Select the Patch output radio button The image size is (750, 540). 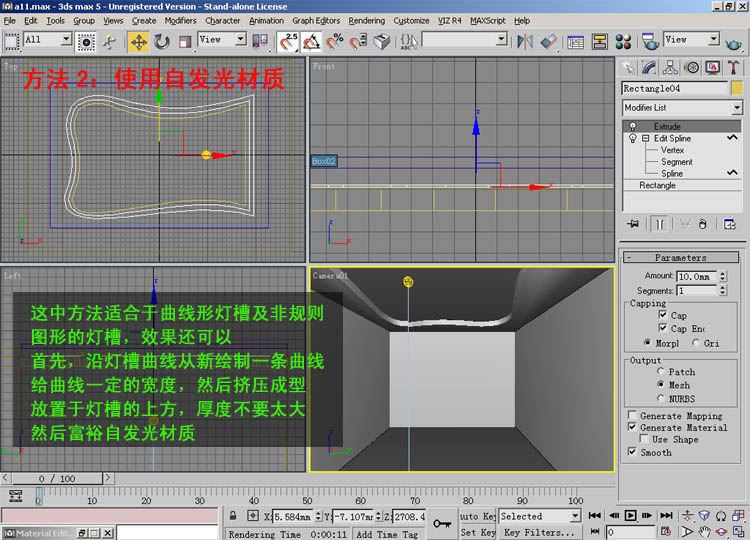click(661, 372)
